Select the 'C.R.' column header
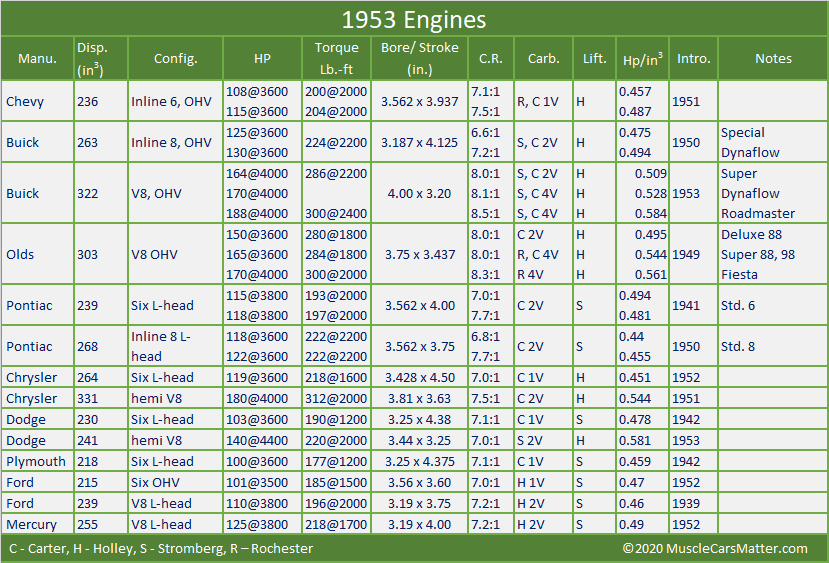The height and width of the screenshot is (563, 829). tap(491, 59)
